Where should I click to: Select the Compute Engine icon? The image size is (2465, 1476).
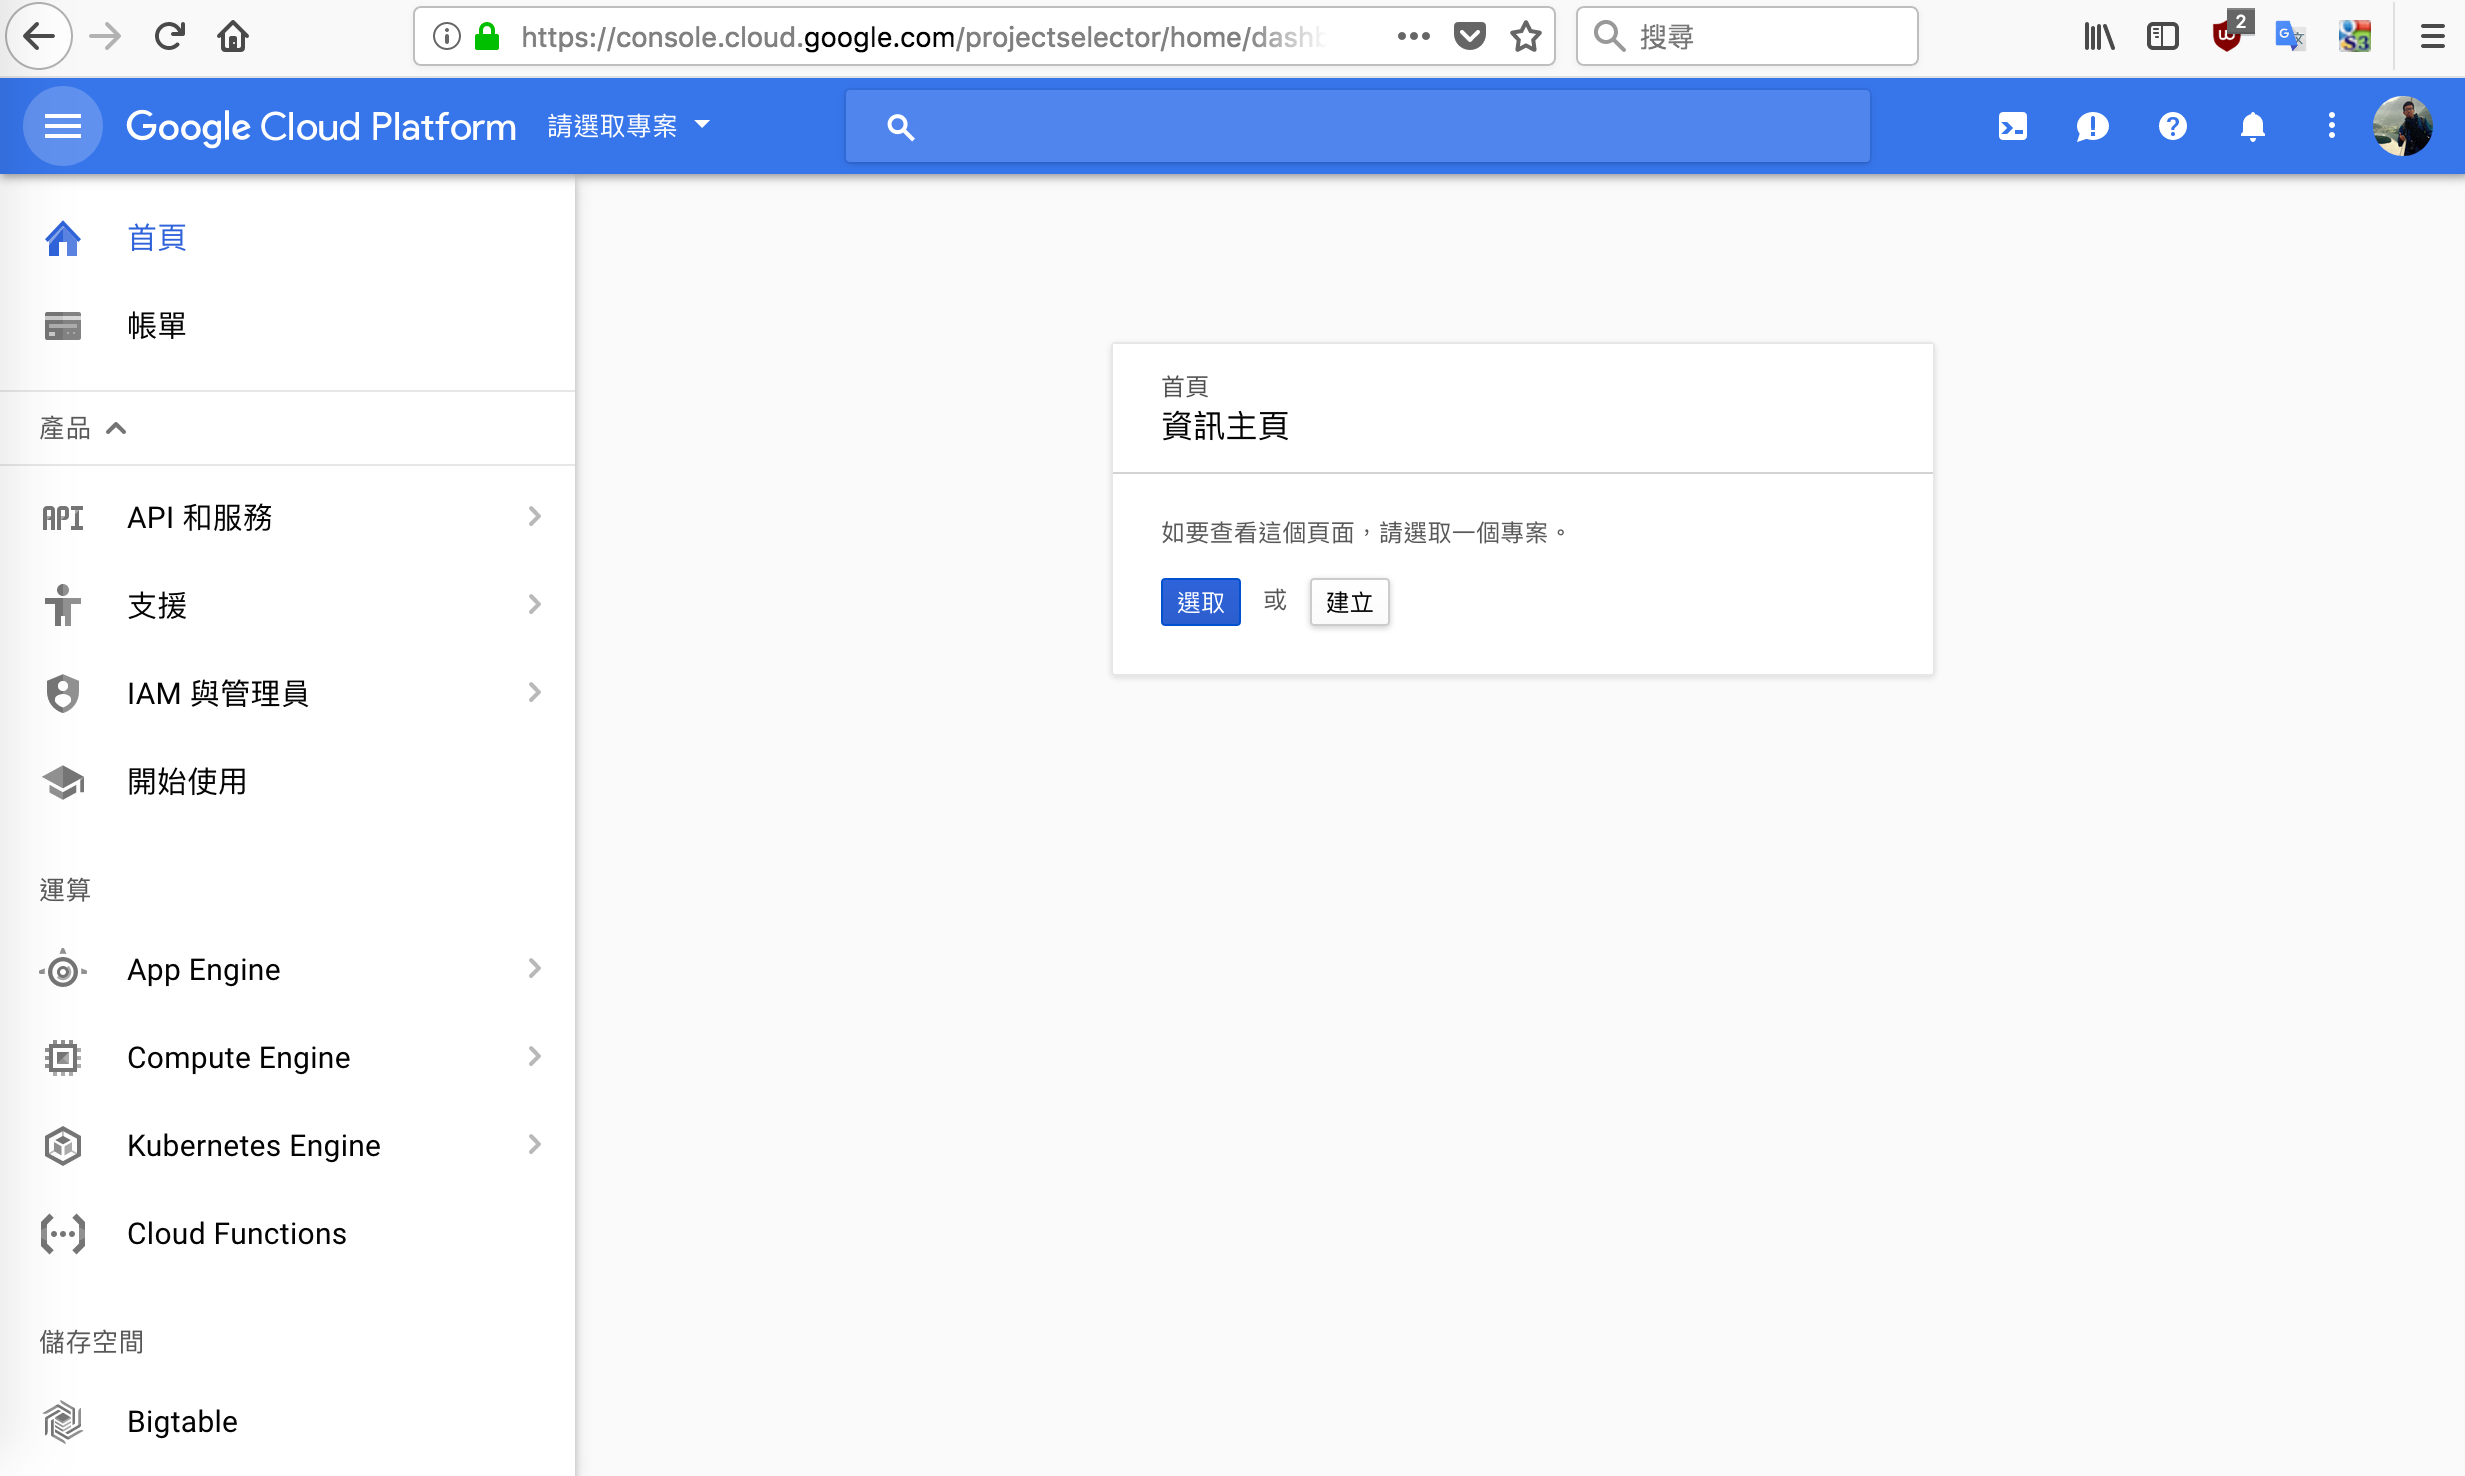62,1057
